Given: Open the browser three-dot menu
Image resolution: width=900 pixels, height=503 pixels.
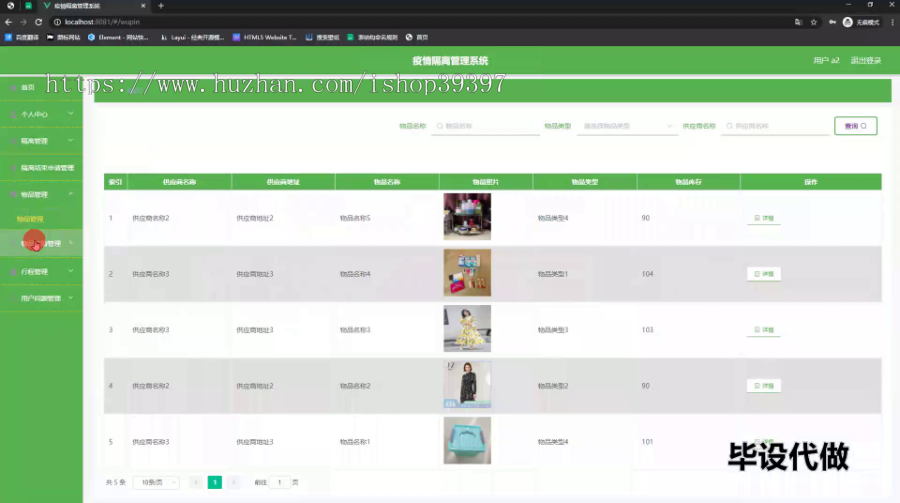Looking at the screenshot, I should 892,22.
